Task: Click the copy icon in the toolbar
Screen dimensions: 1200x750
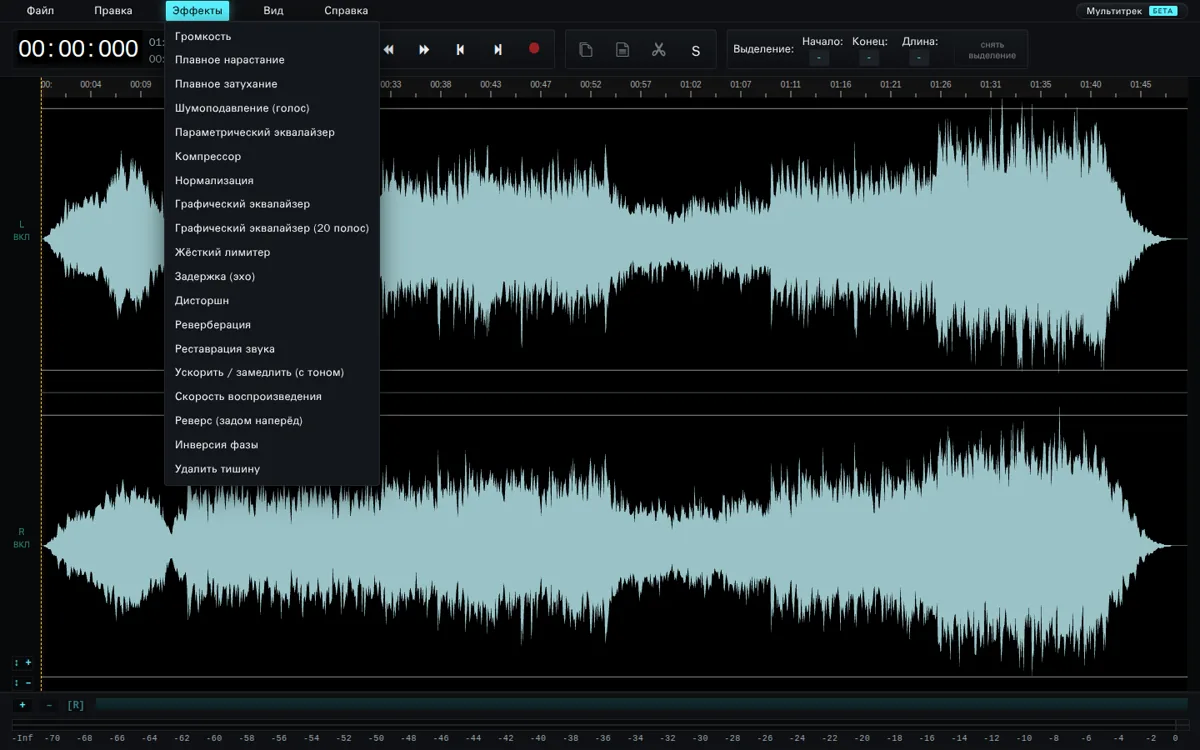Action: (586, 50)
